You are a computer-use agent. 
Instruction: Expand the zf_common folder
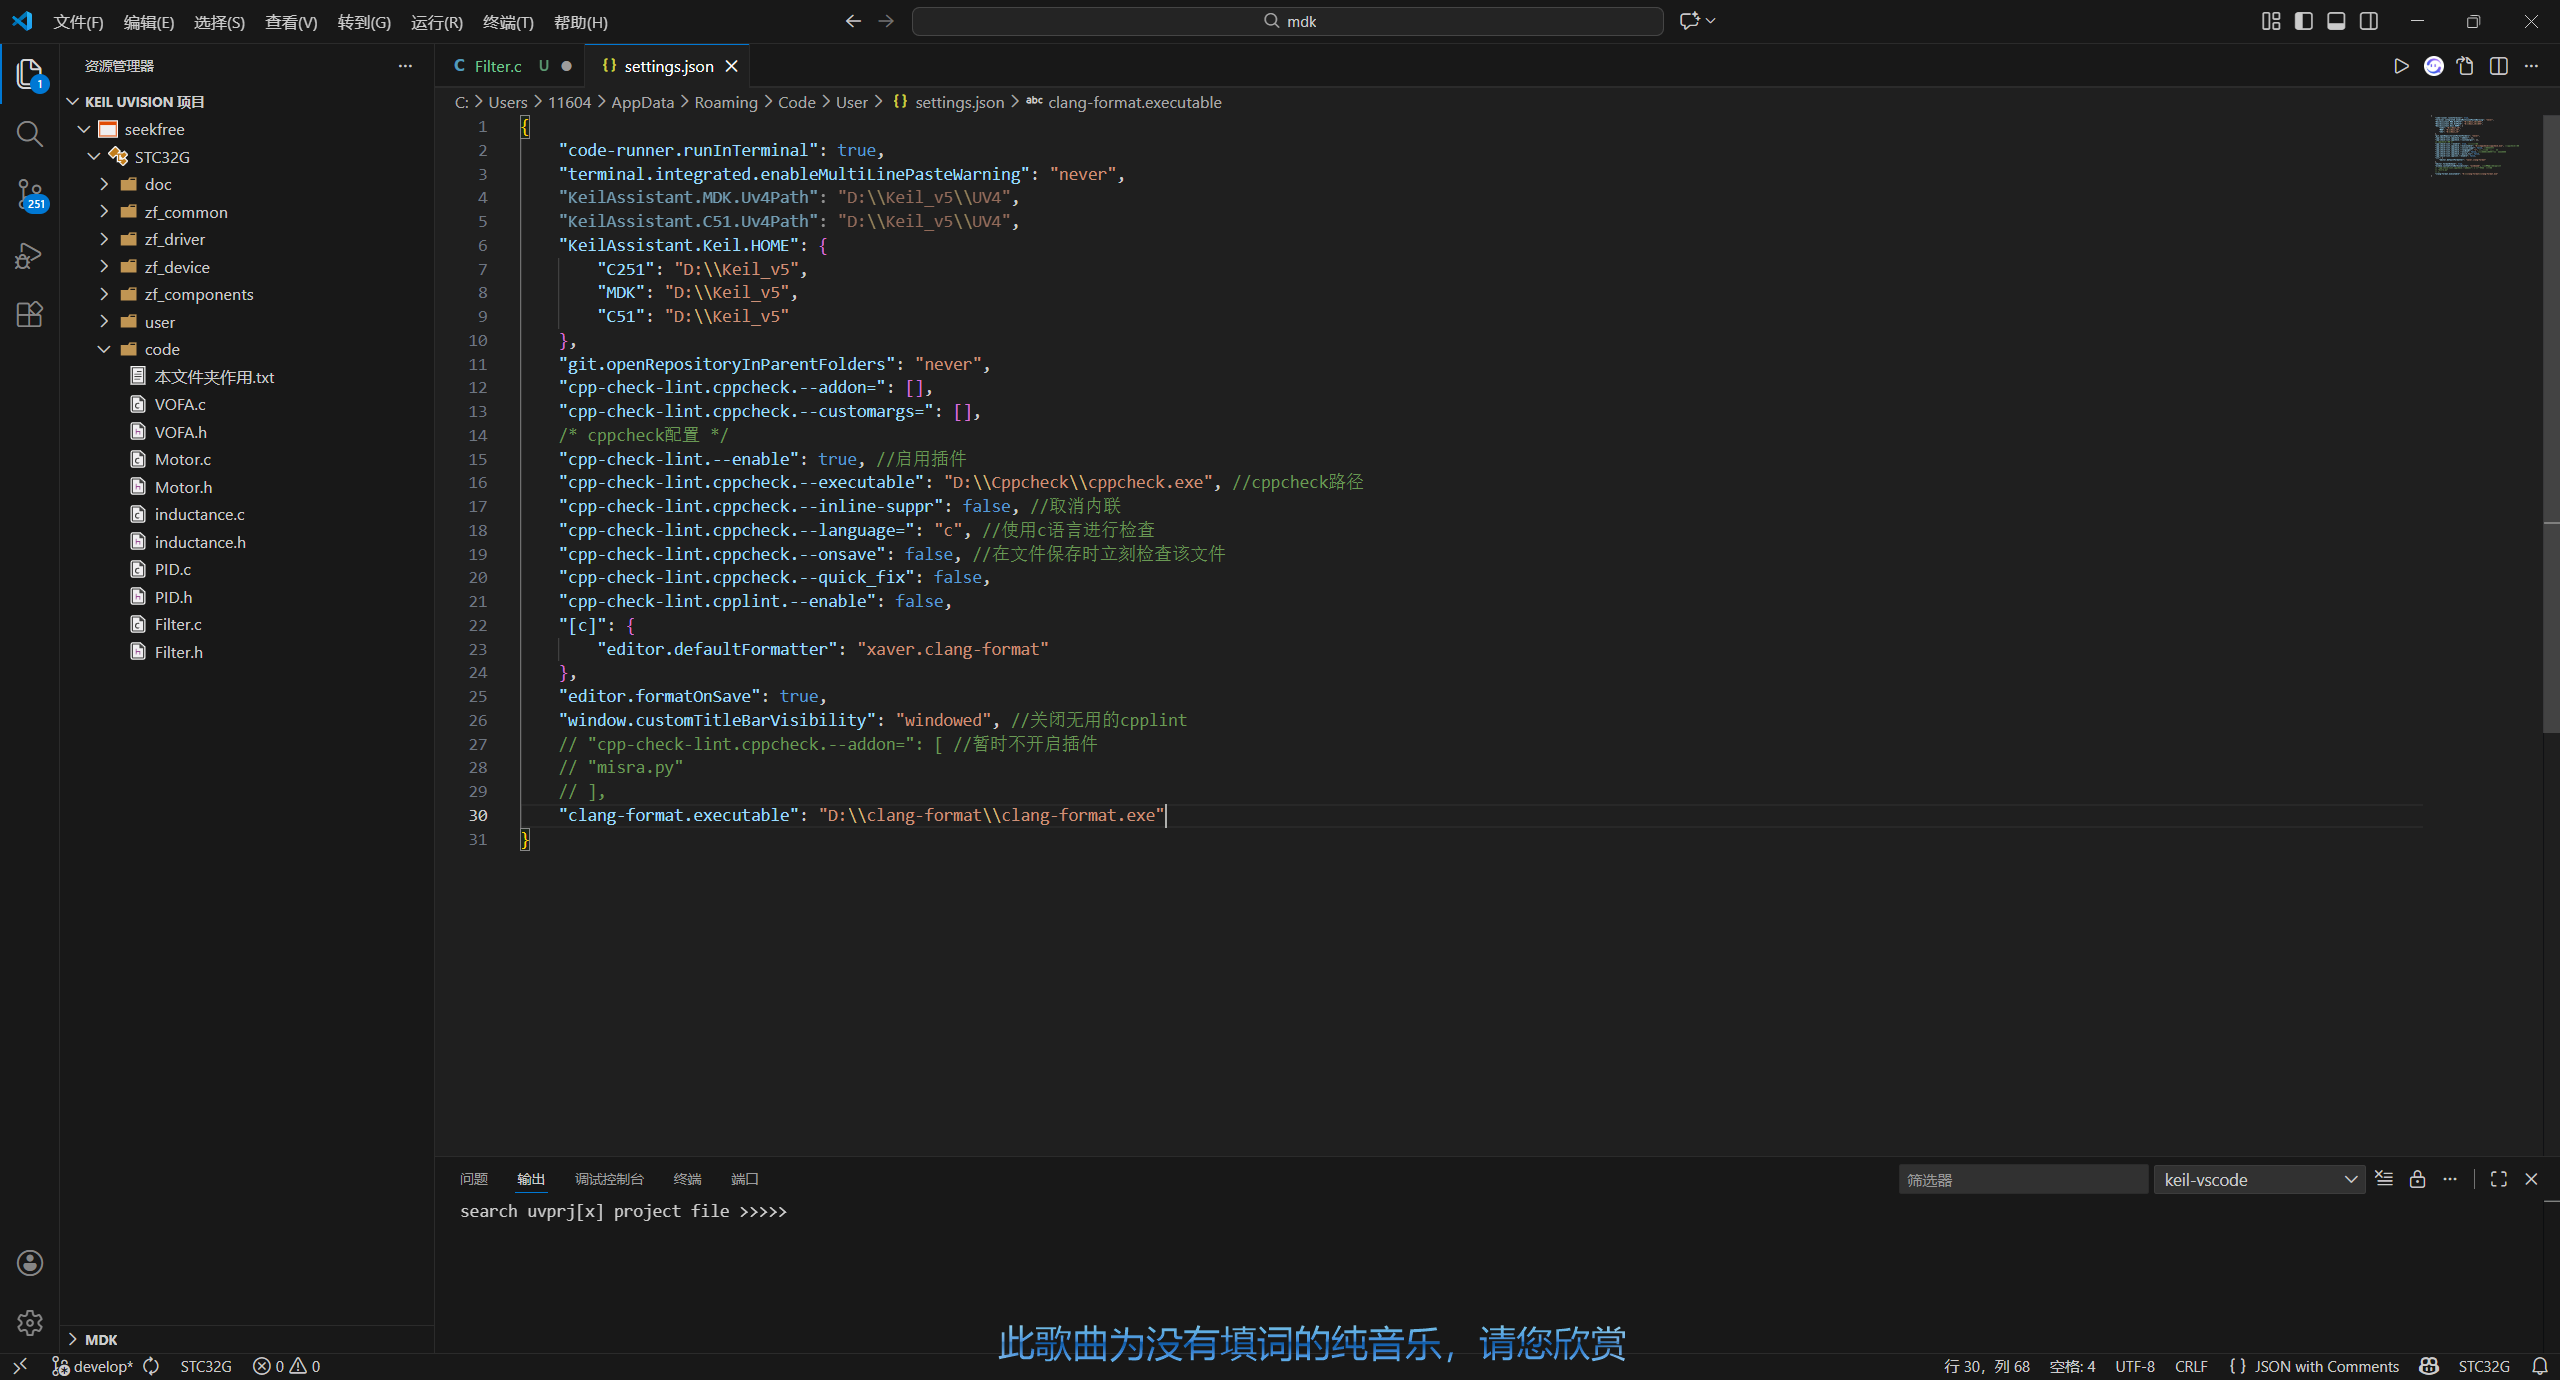point(104,212)
